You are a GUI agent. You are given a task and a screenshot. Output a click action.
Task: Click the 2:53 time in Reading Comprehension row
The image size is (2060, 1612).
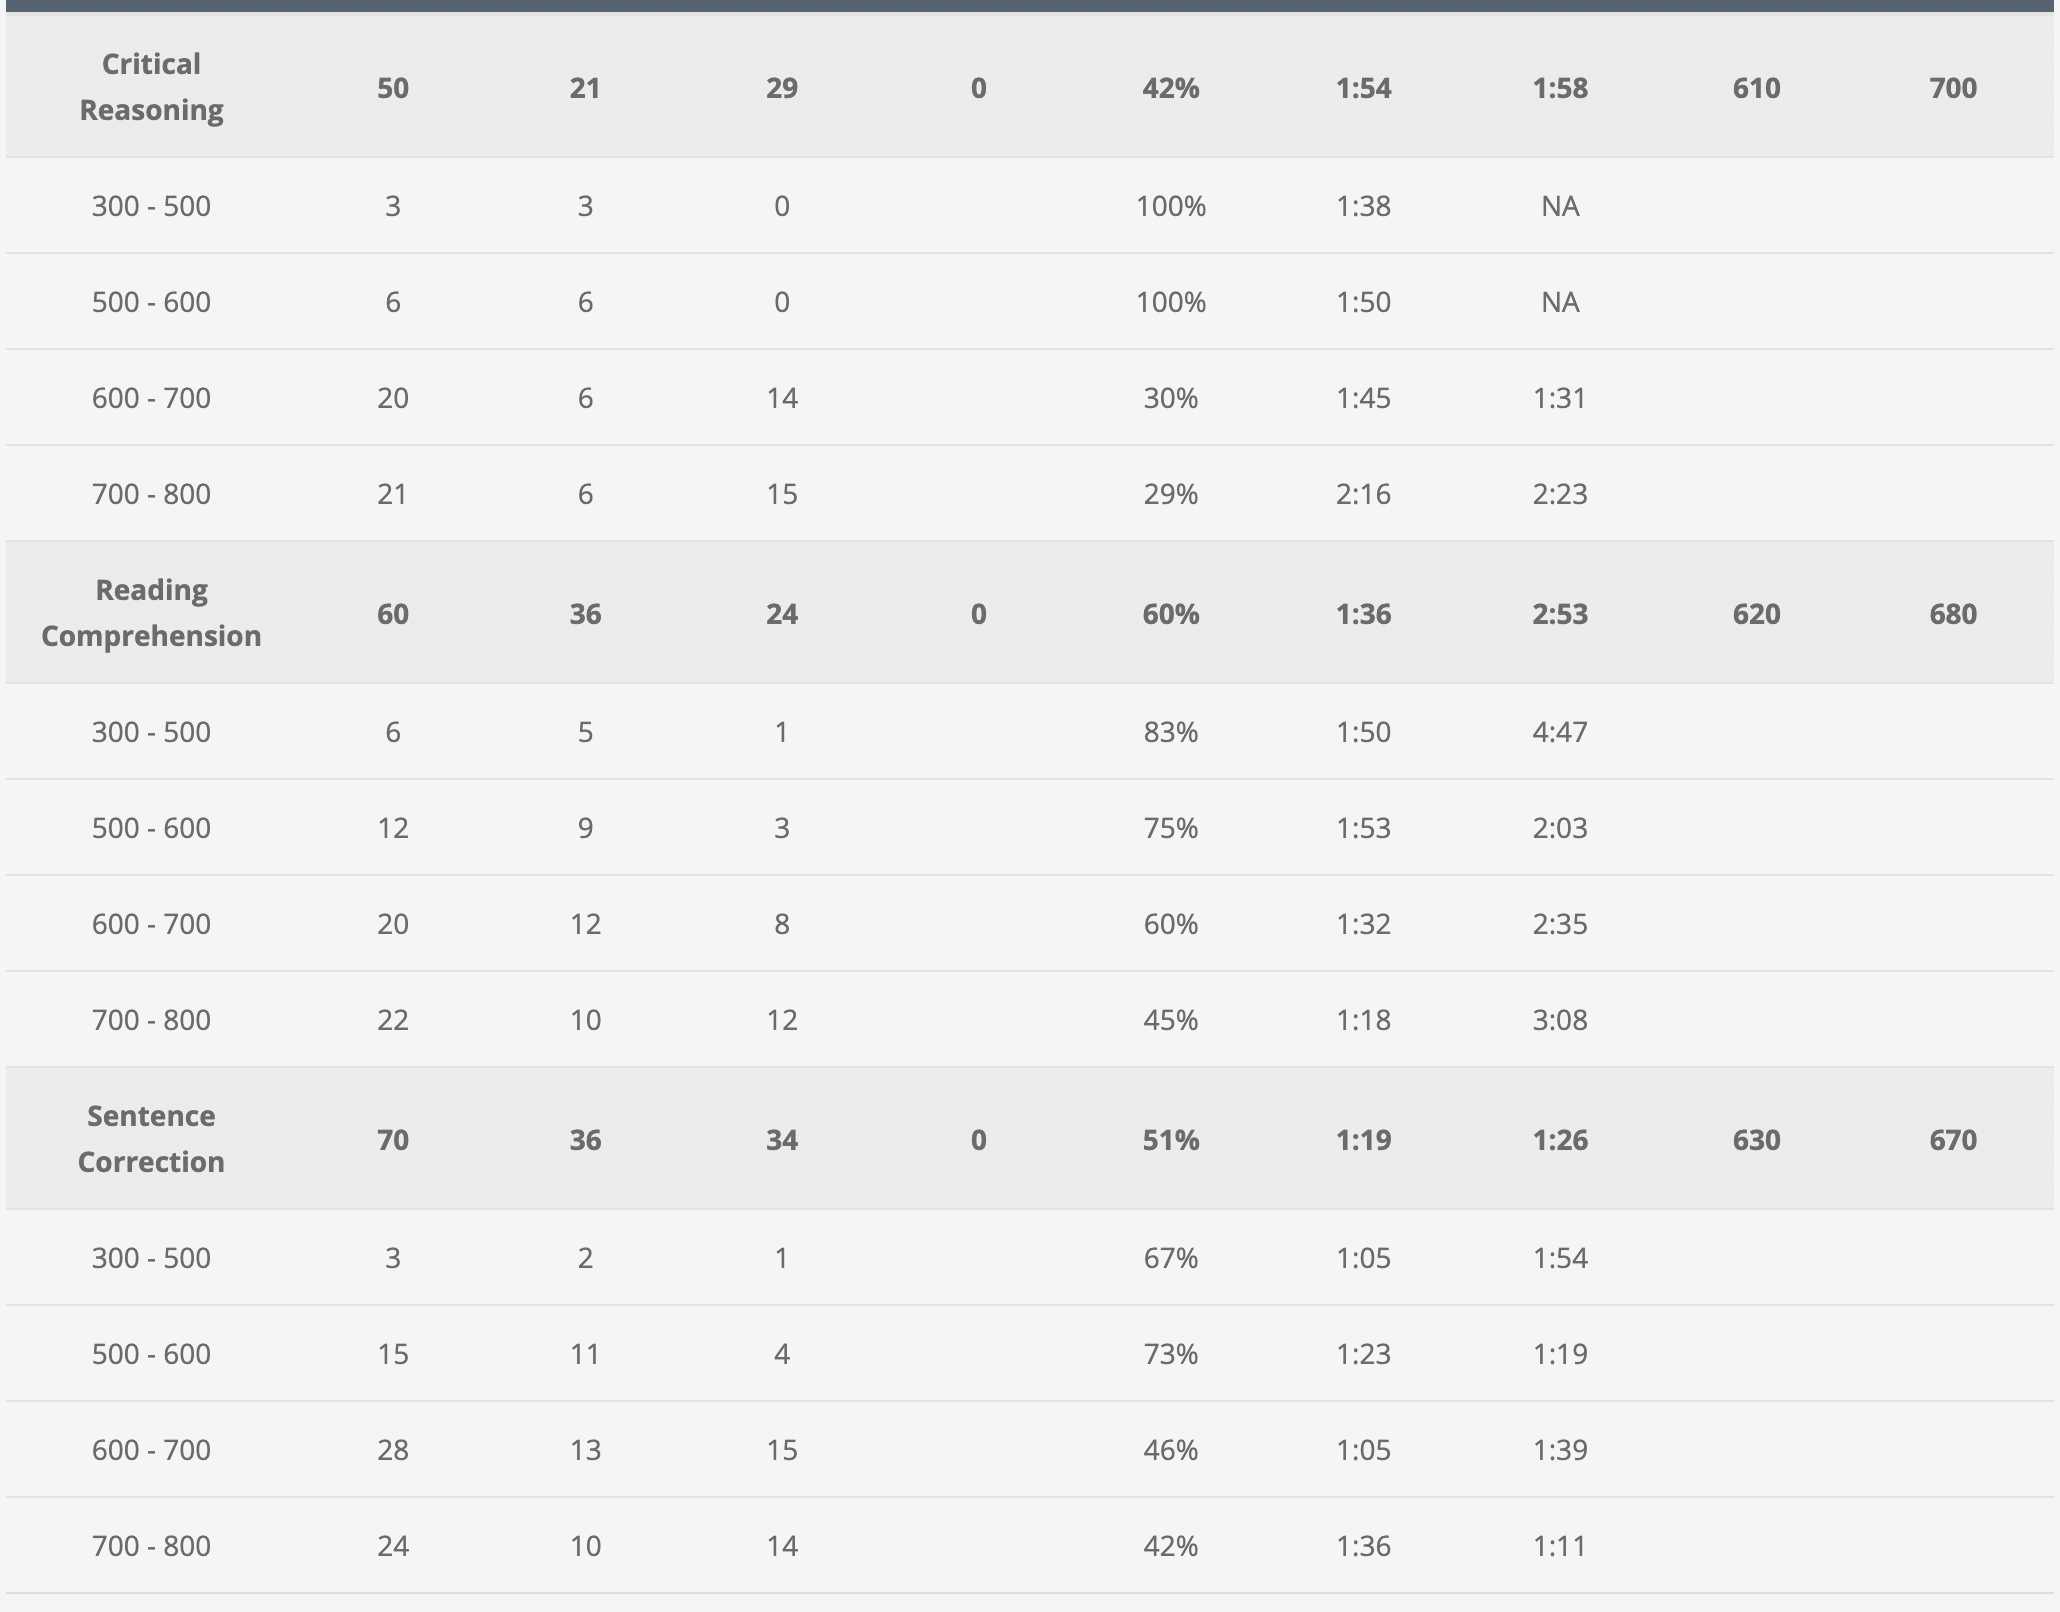pos(1559,614)
